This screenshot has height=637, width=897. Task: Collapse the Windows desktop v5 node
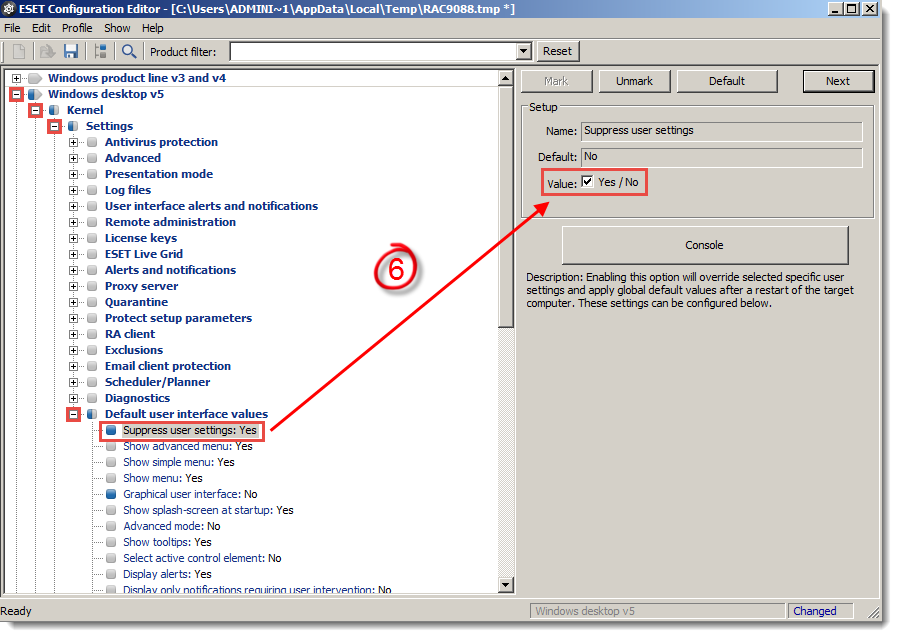17,94
